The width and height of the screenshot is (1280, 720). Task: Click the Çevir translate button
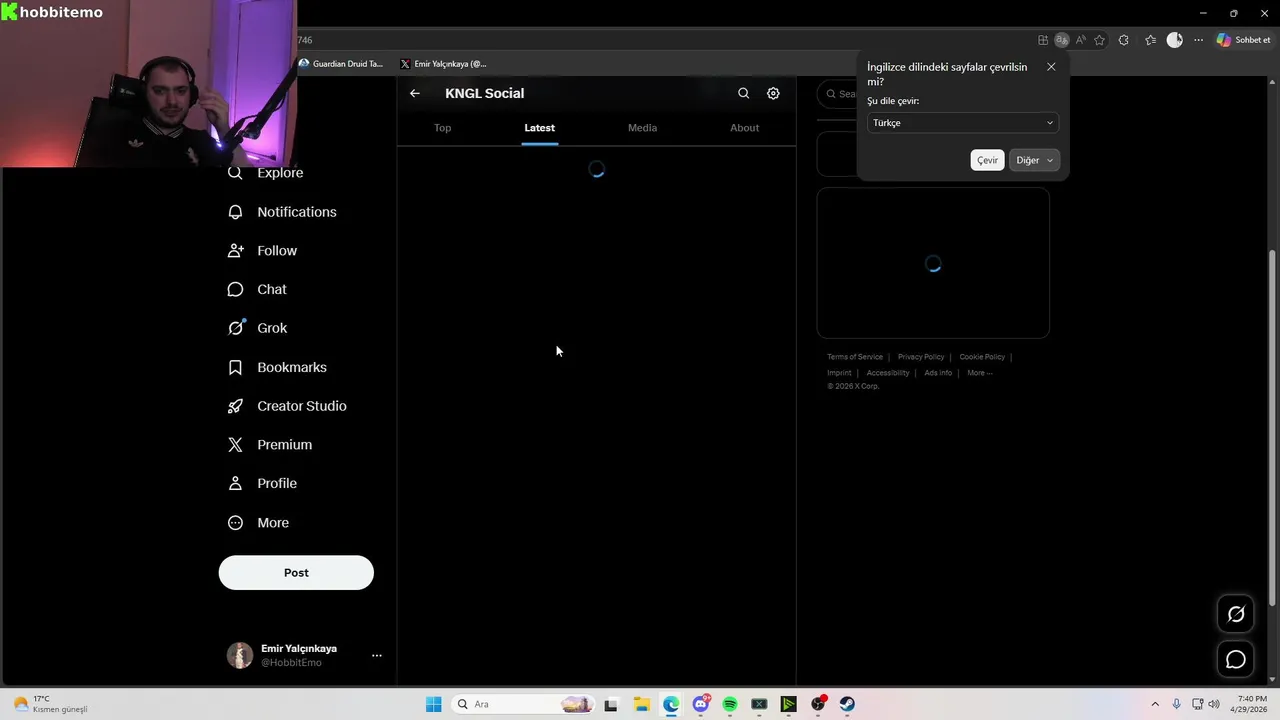987,160
